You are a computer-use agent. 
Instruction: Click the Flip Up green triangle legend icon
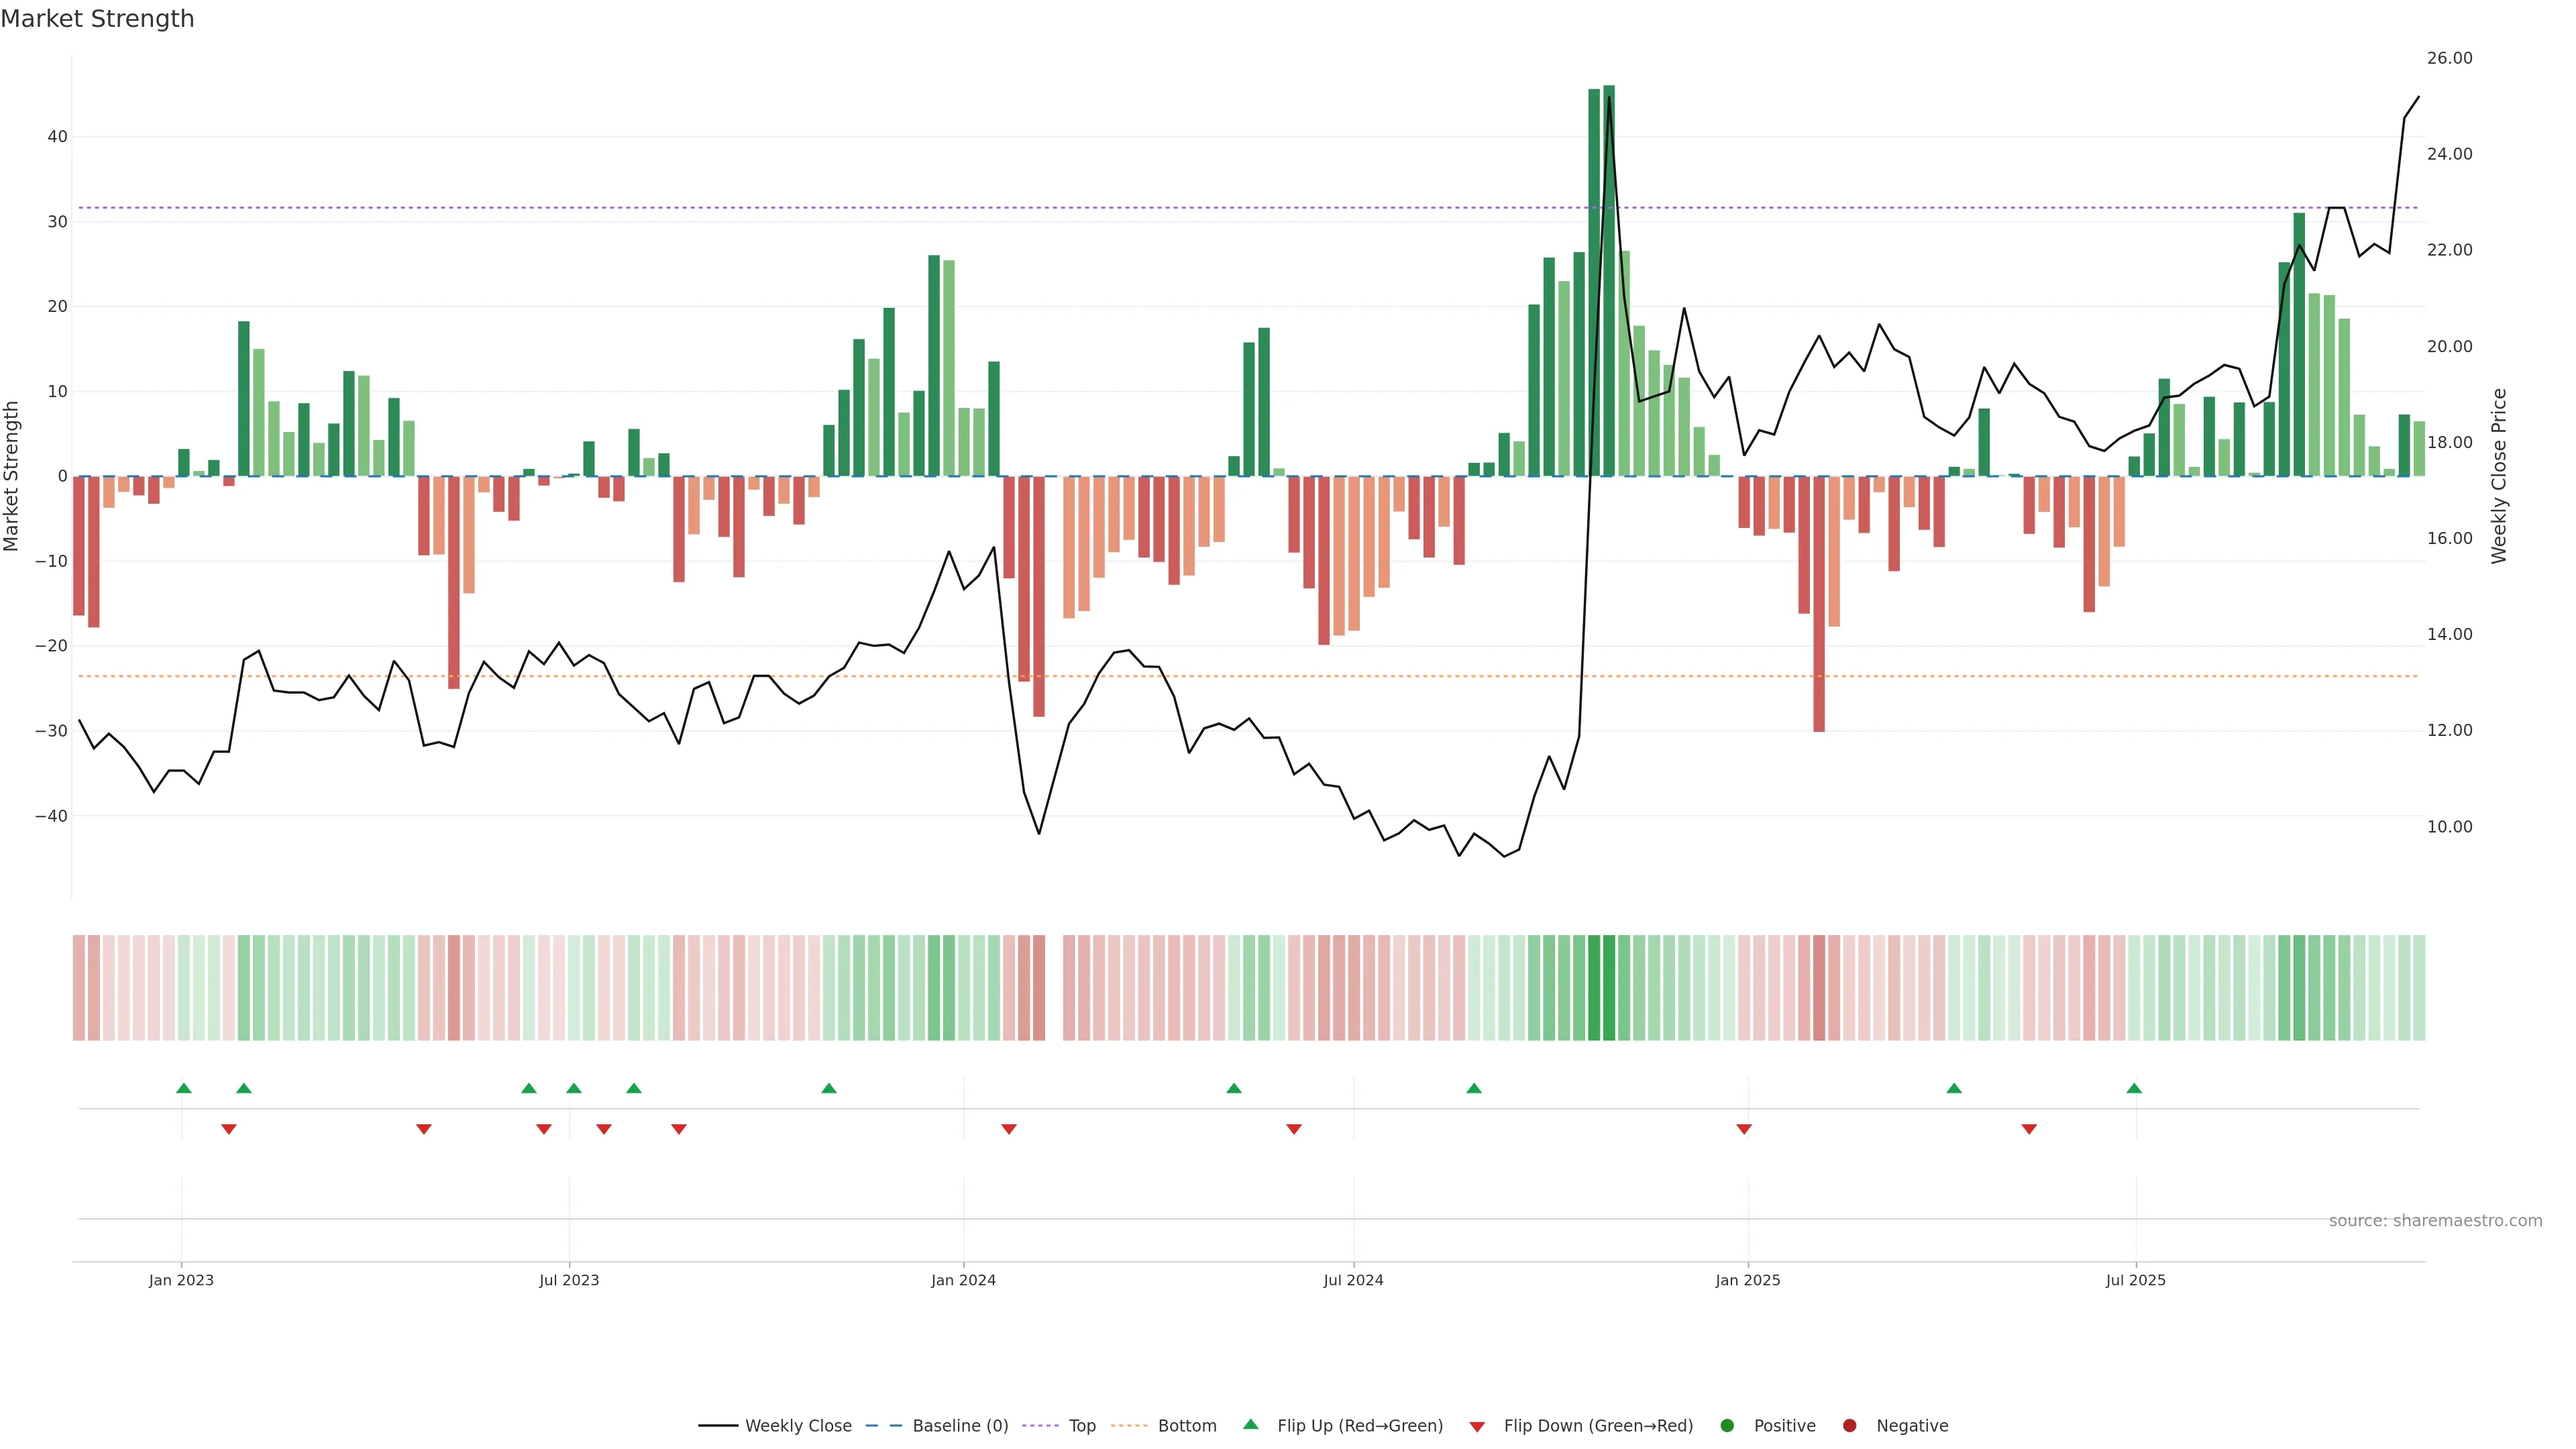pos(1250,1424)
